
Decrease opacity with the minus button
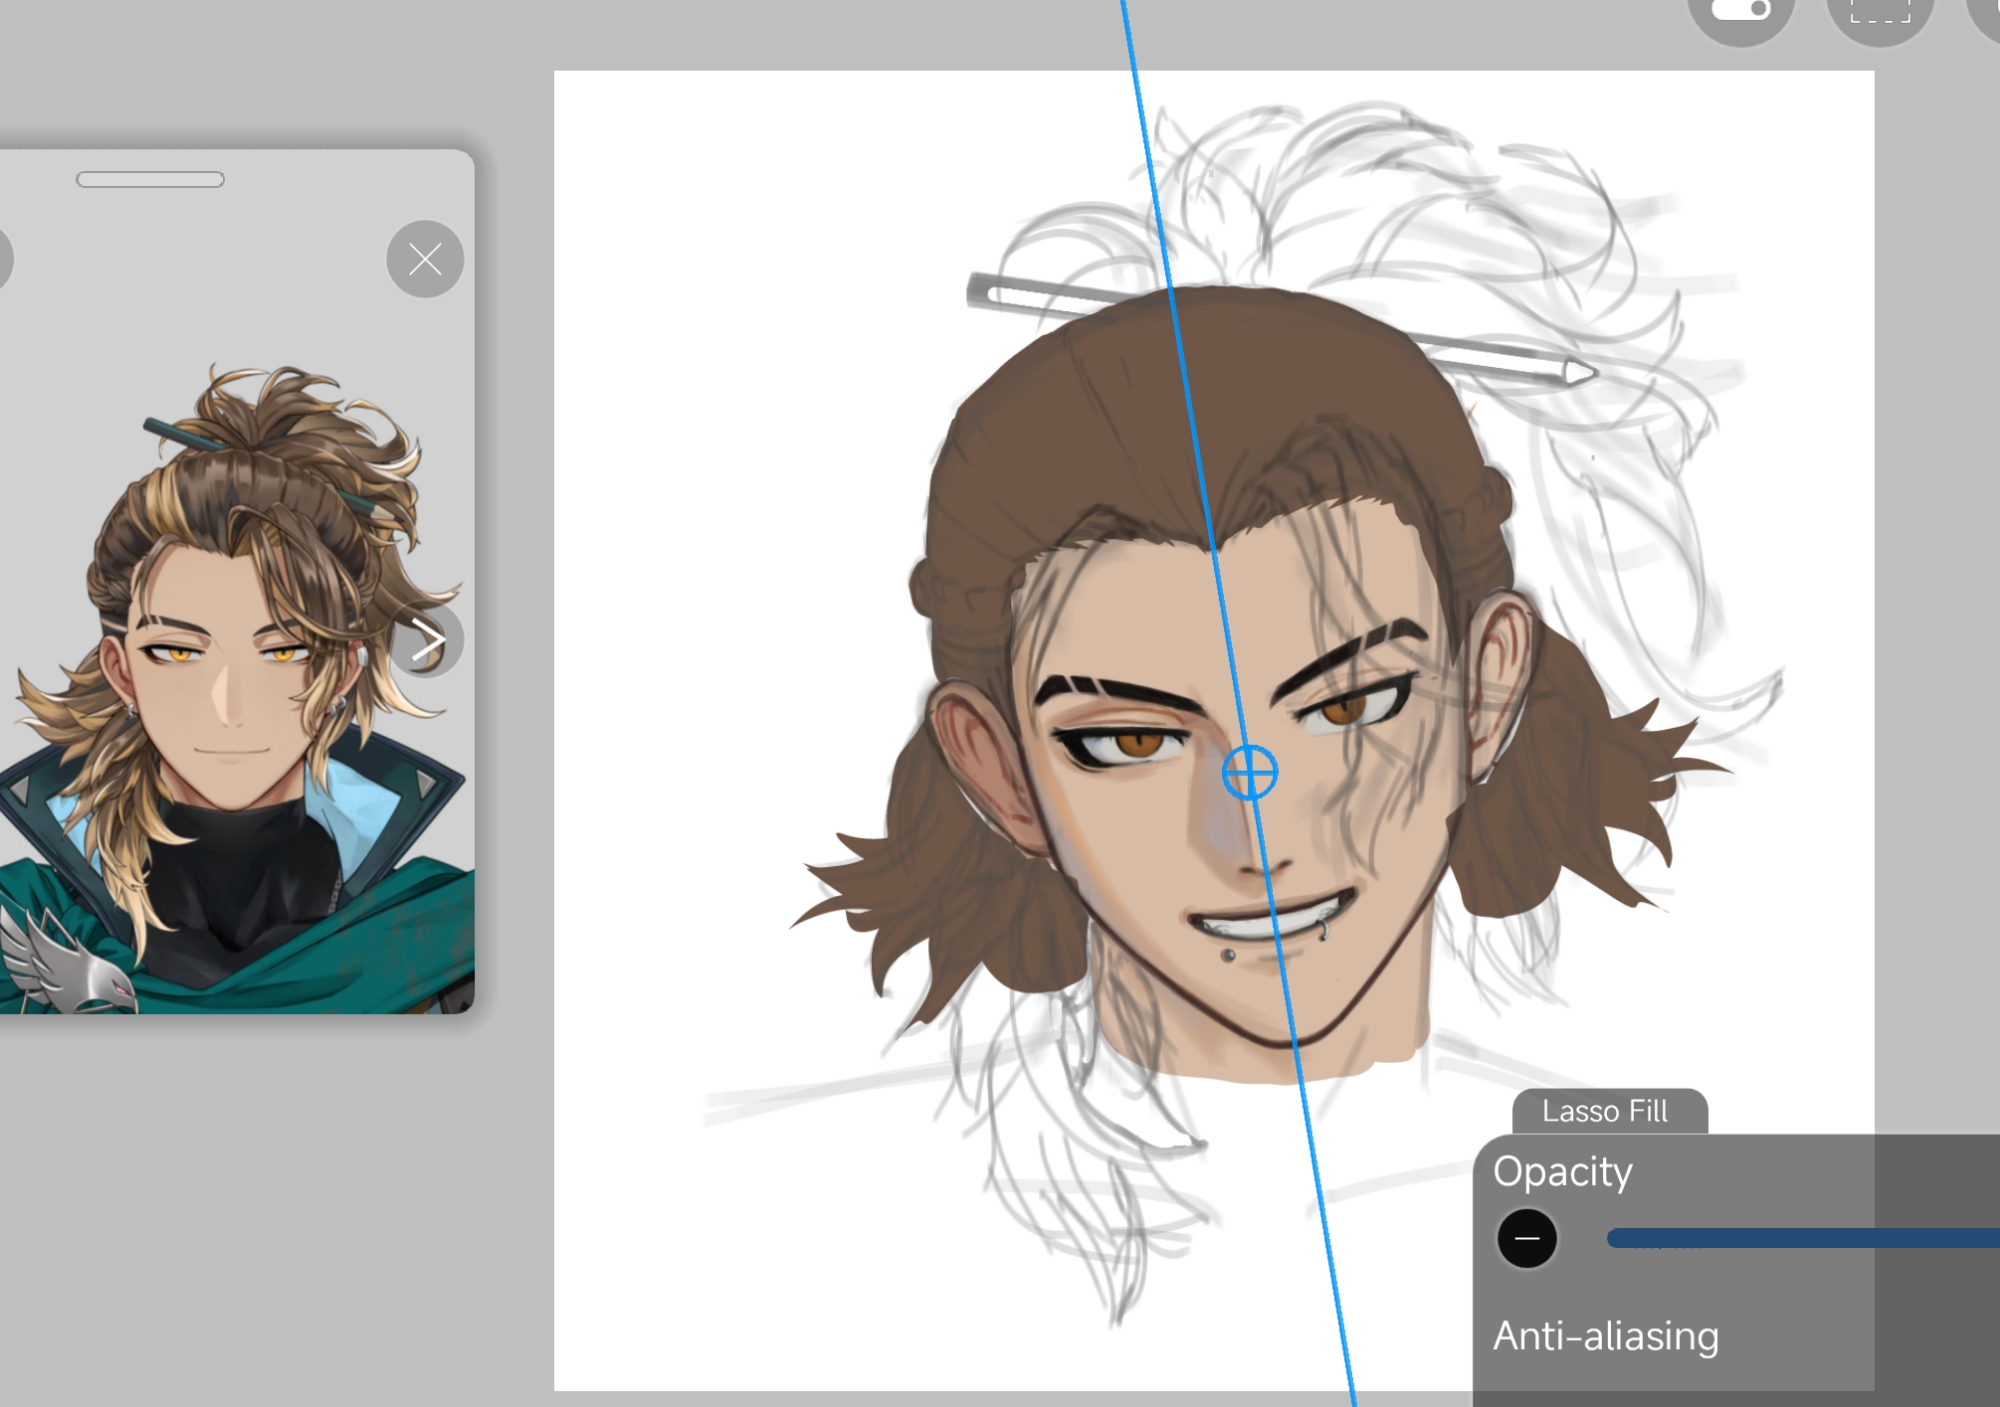tap(1526, 1238)
